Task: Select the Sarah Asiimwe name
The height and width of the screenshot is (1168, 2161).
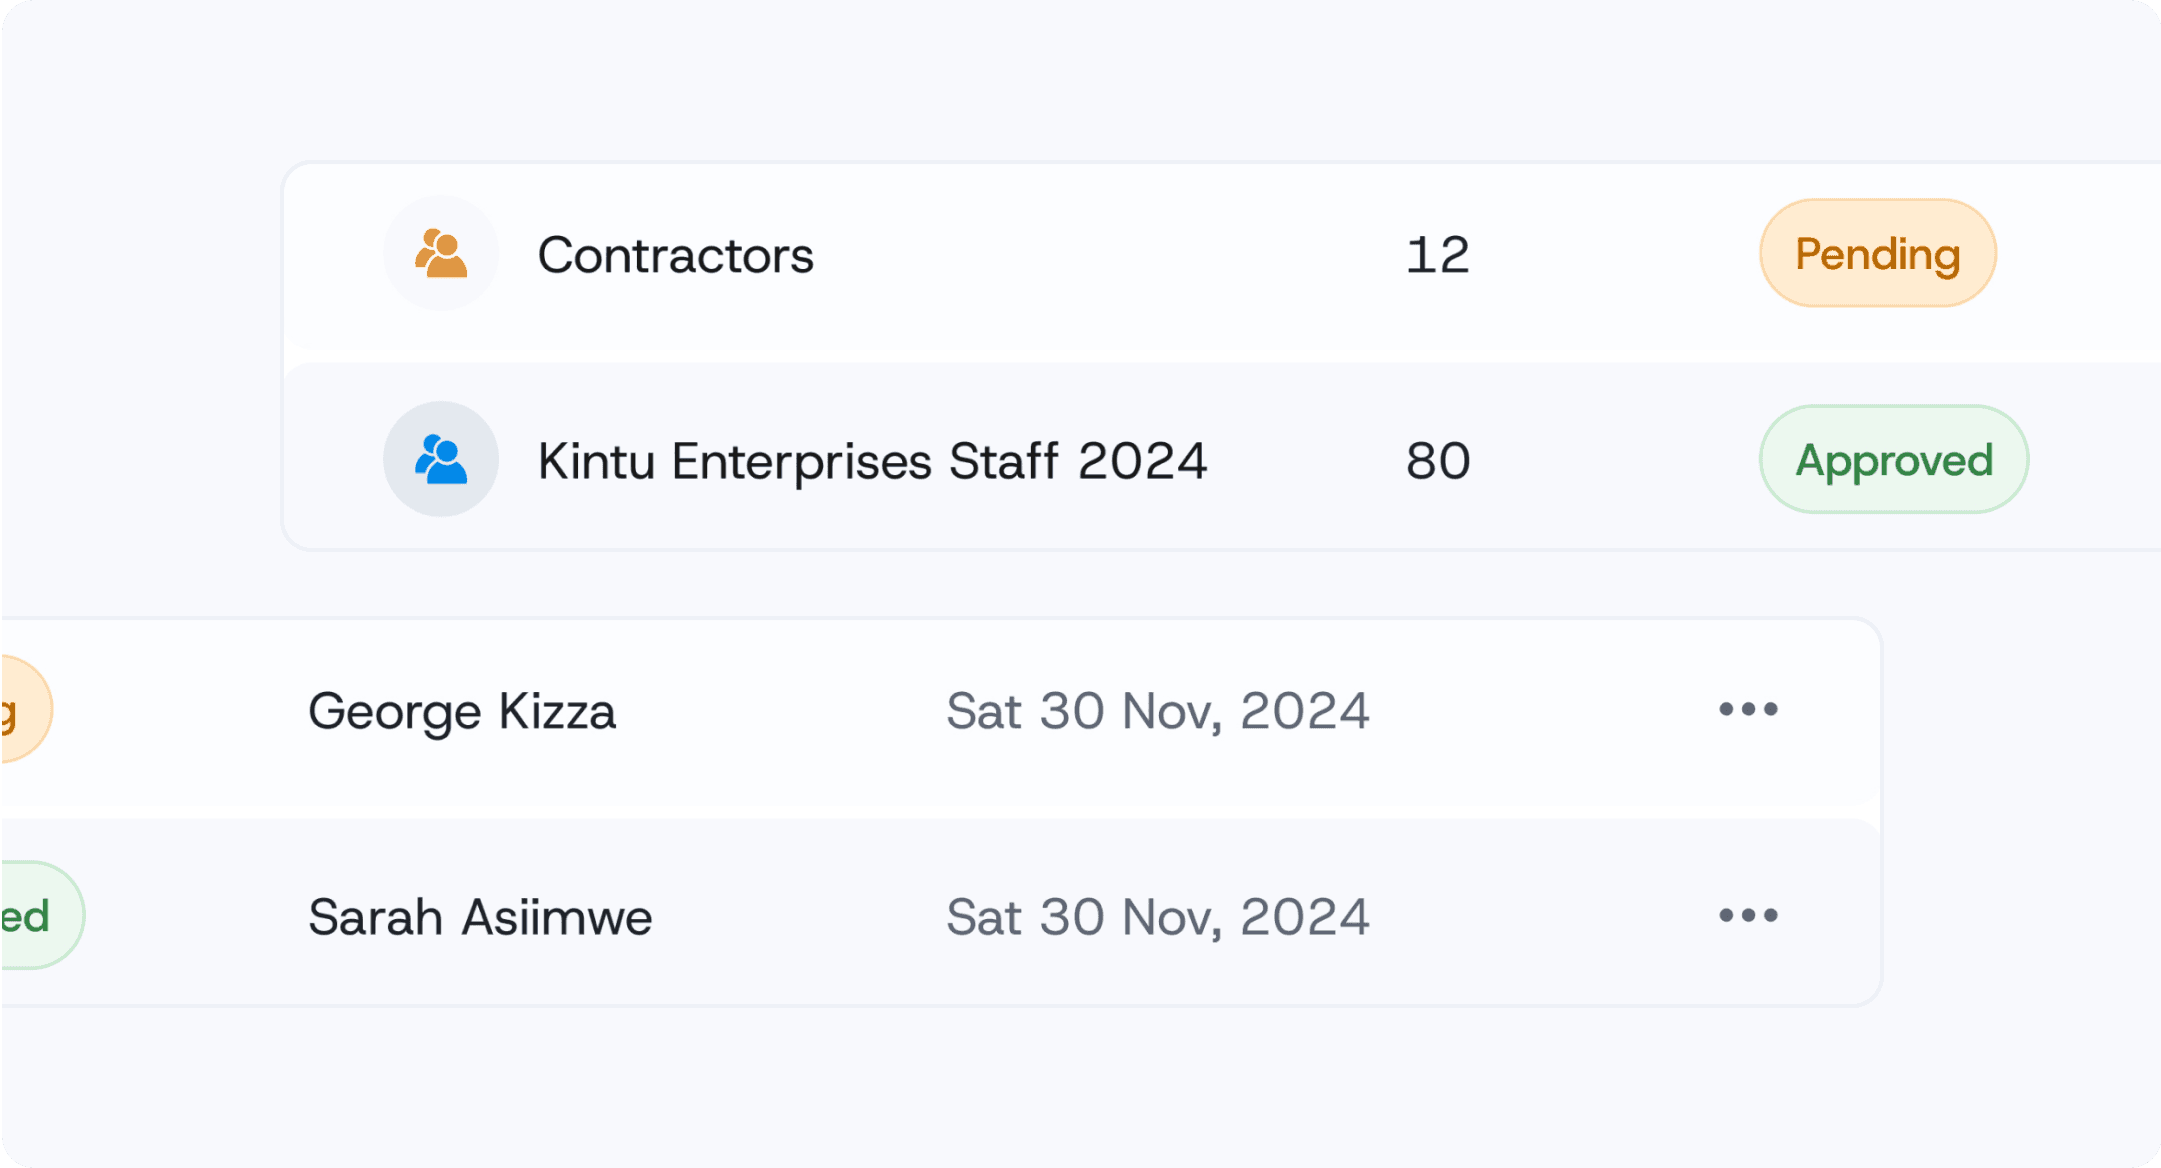Action: [x=480, y=918]
